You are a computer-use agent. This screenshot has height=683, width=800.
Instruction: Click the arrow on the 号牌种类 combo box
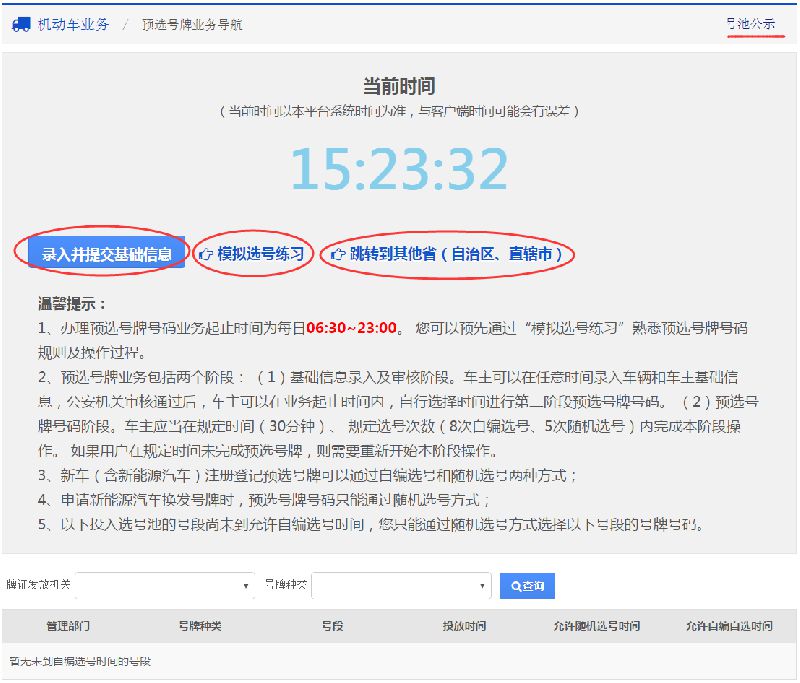click(482, 585)
